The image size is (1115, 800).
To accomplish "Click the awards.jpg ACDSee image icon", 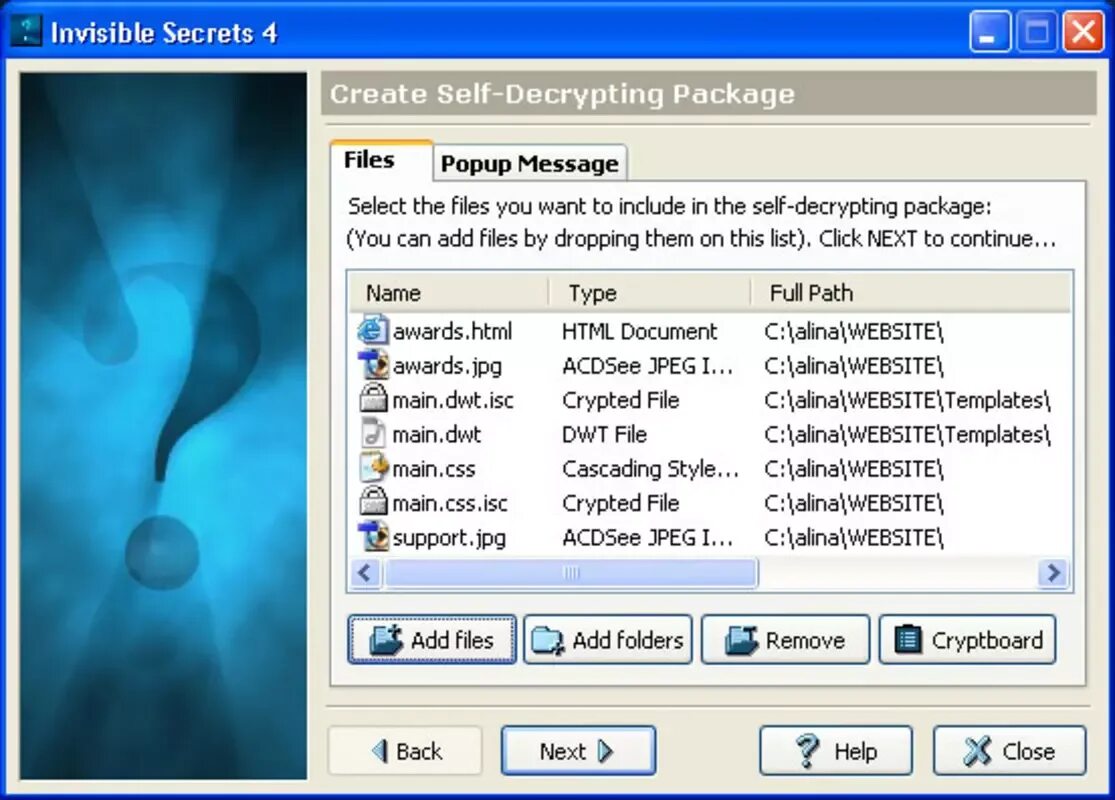I will (373, 366).
